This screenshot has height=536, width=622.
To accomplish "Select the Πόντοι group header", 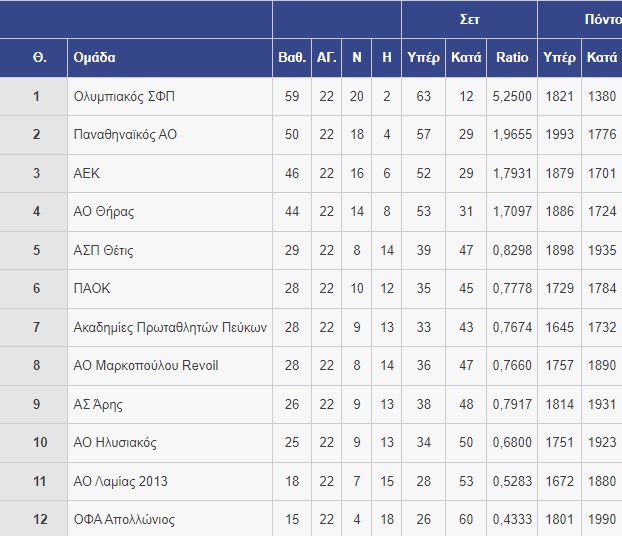I will [603, 19].
